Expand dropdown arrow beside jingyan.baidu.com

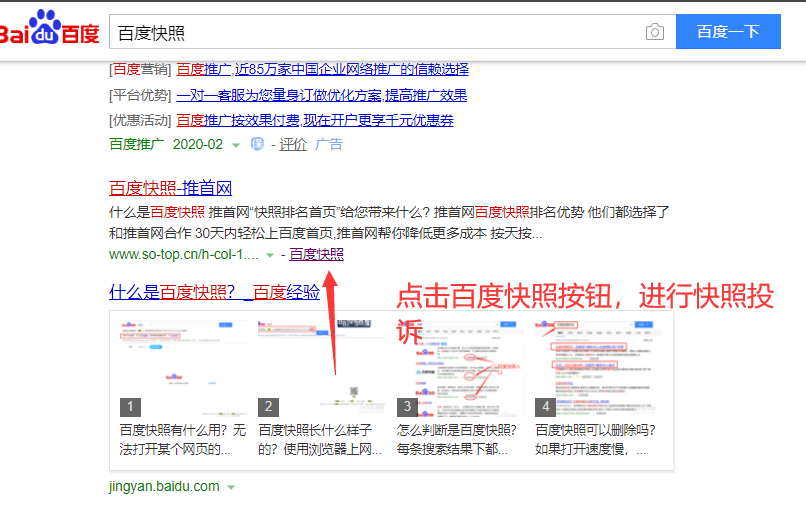[x=231, y=487]
